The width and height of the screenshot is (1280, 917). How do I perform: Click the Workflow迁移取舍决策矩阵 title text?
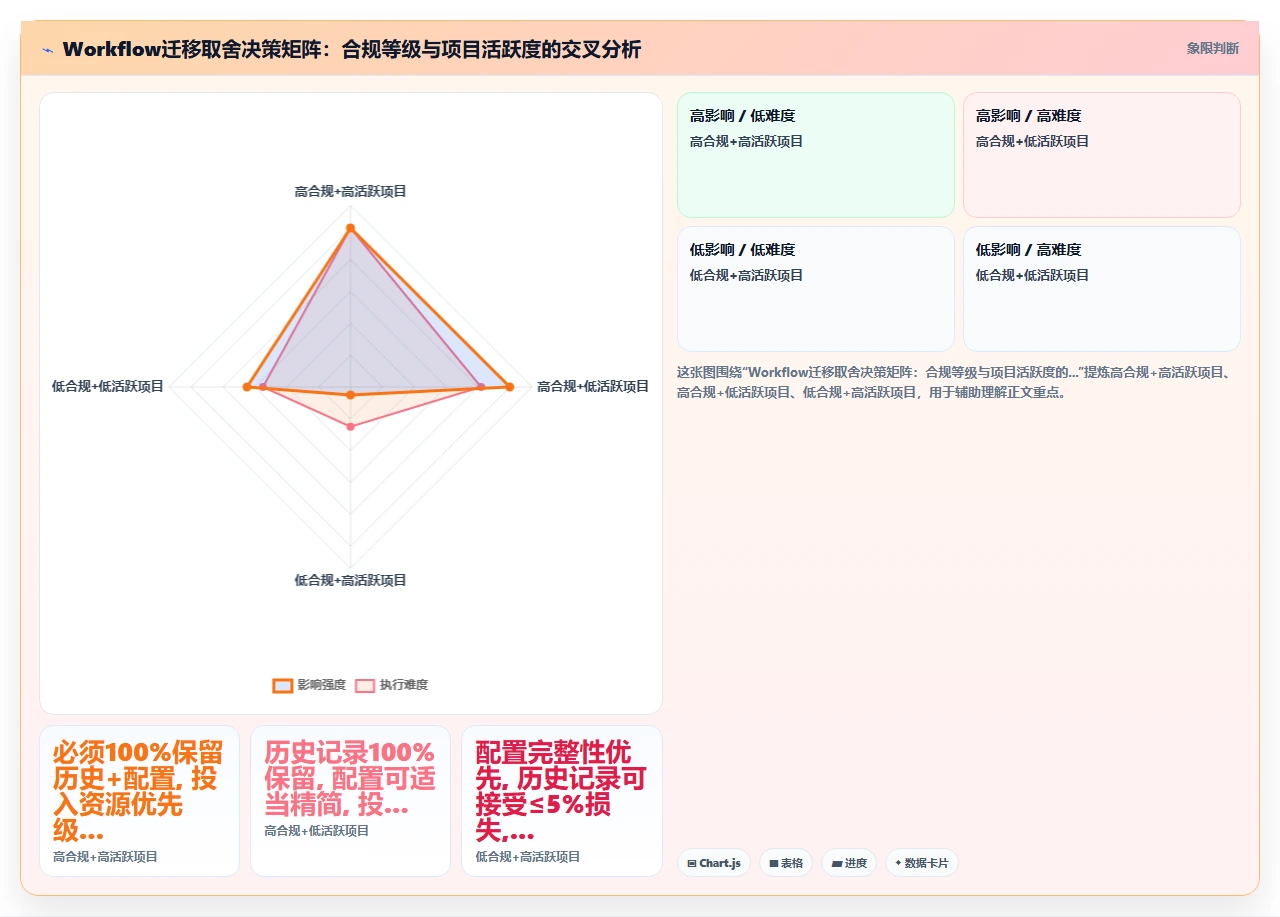click(351, 49)
